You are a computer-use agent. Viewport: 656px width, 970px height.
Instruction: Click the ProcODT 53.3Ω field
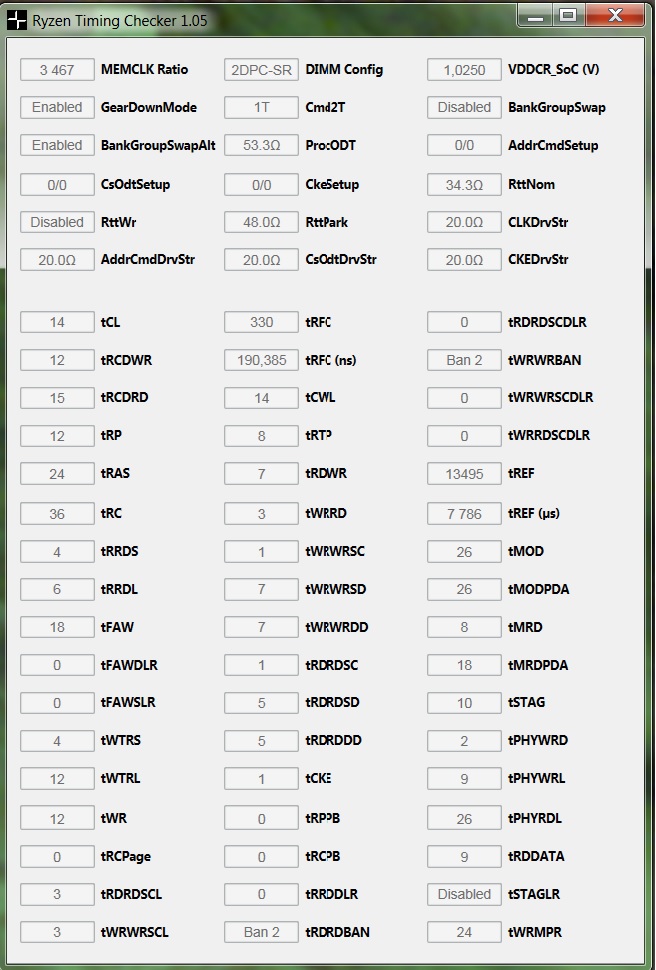pyautogui.click(x=261, y=145)
